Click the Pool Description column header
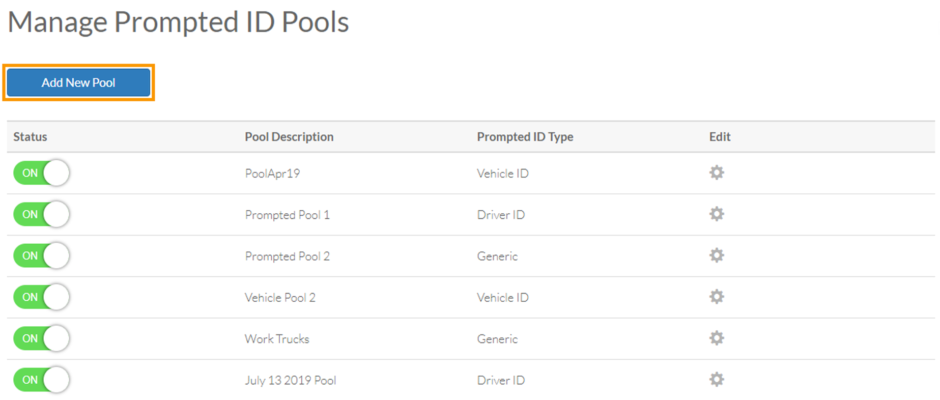 [x=289, y=137]
